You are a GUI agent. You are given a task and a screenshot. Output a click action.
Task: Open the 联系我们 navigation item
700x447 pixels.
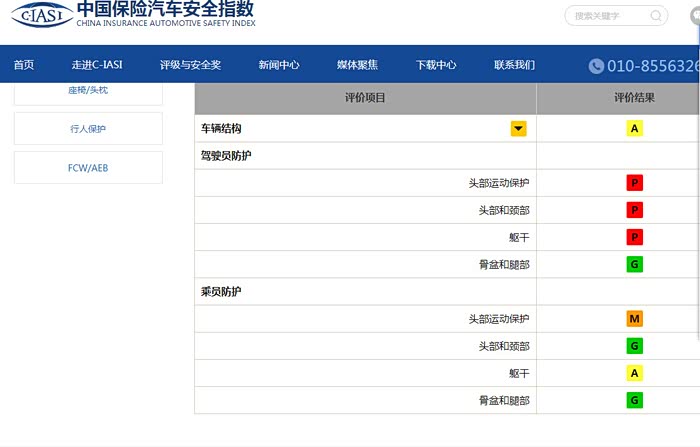(514, 65)
